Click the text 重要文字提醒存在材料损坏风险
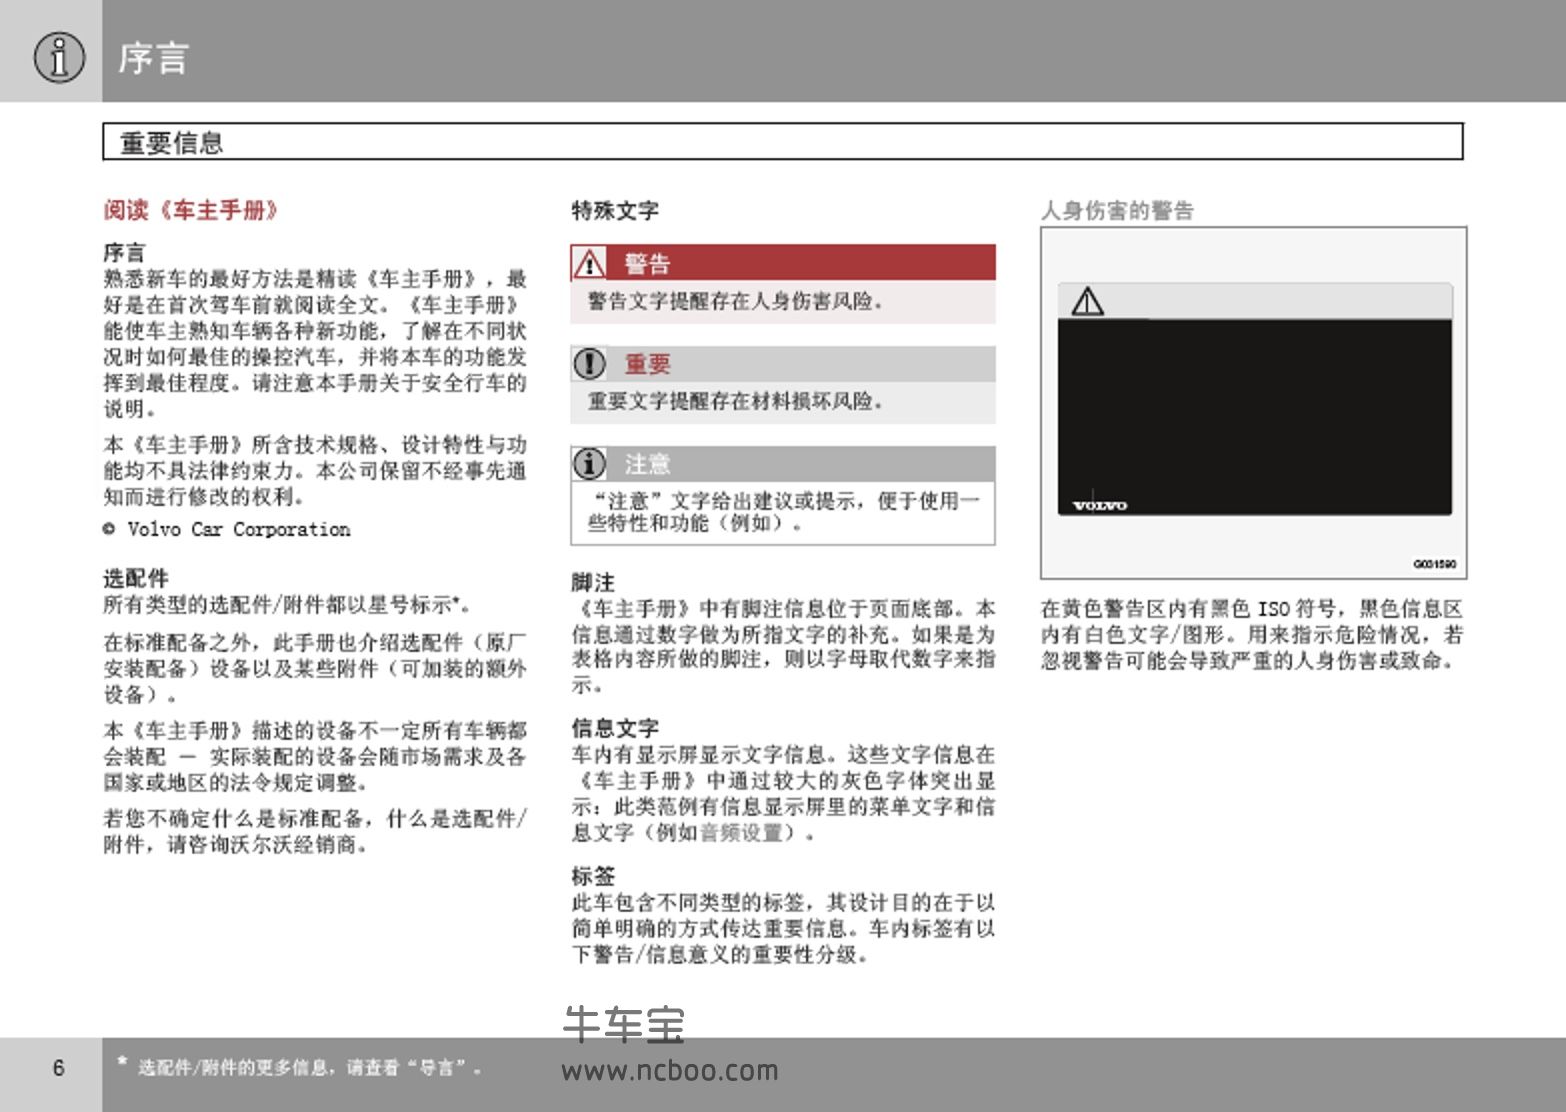 tap(735, 402)
